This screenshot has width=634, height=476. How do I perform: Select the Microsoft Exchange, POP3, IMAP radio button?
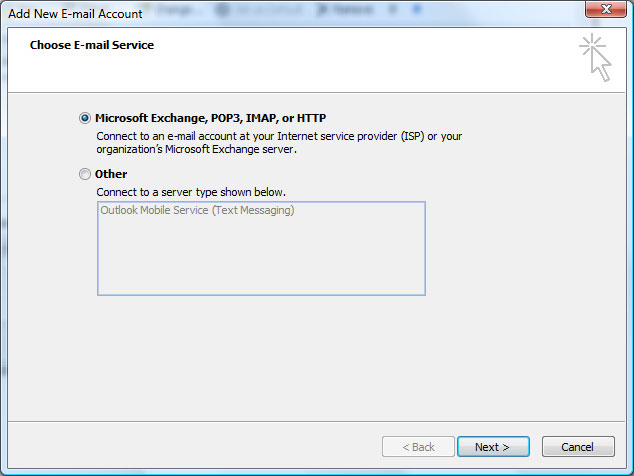[x=85, y=118]
